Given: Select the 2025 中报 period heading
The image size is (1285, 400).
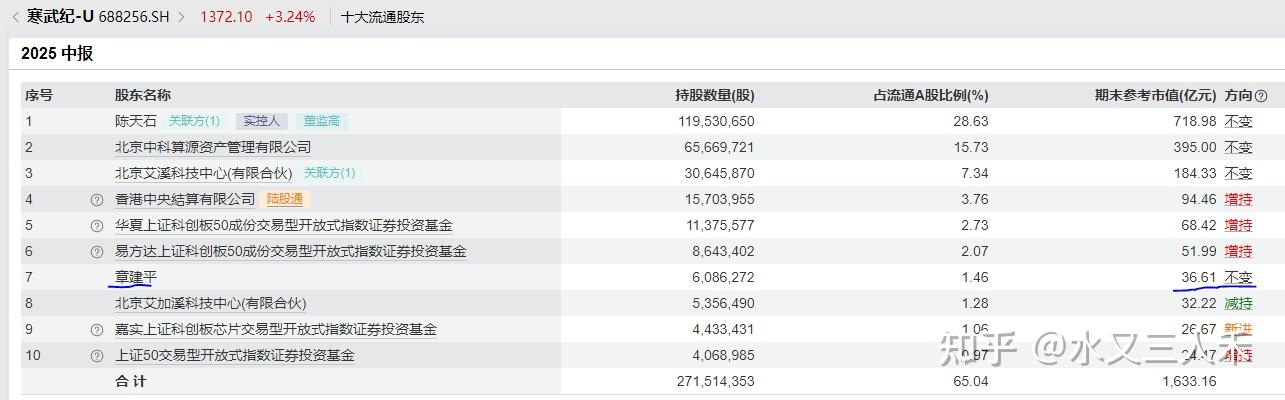Looking at the screenshot, I should click(x=57, y=54).
